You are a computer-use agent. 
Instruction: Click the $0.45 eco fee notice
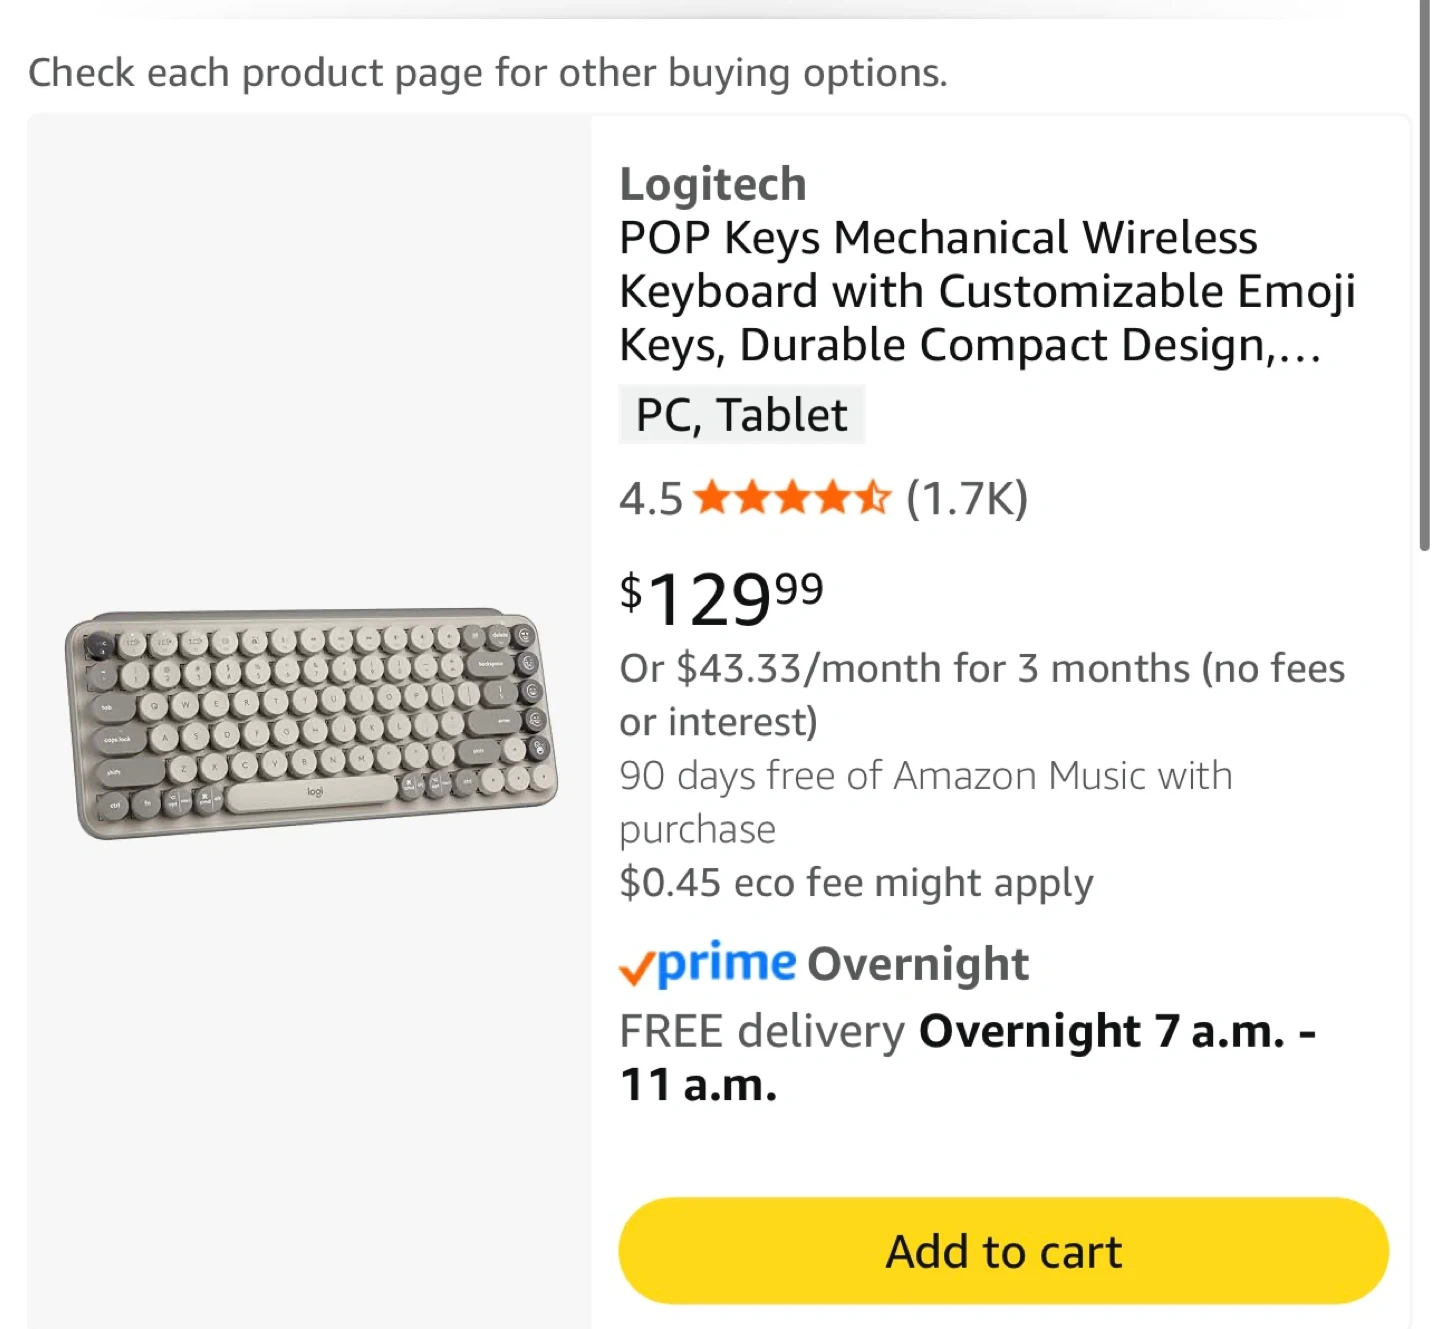(856, 883)
